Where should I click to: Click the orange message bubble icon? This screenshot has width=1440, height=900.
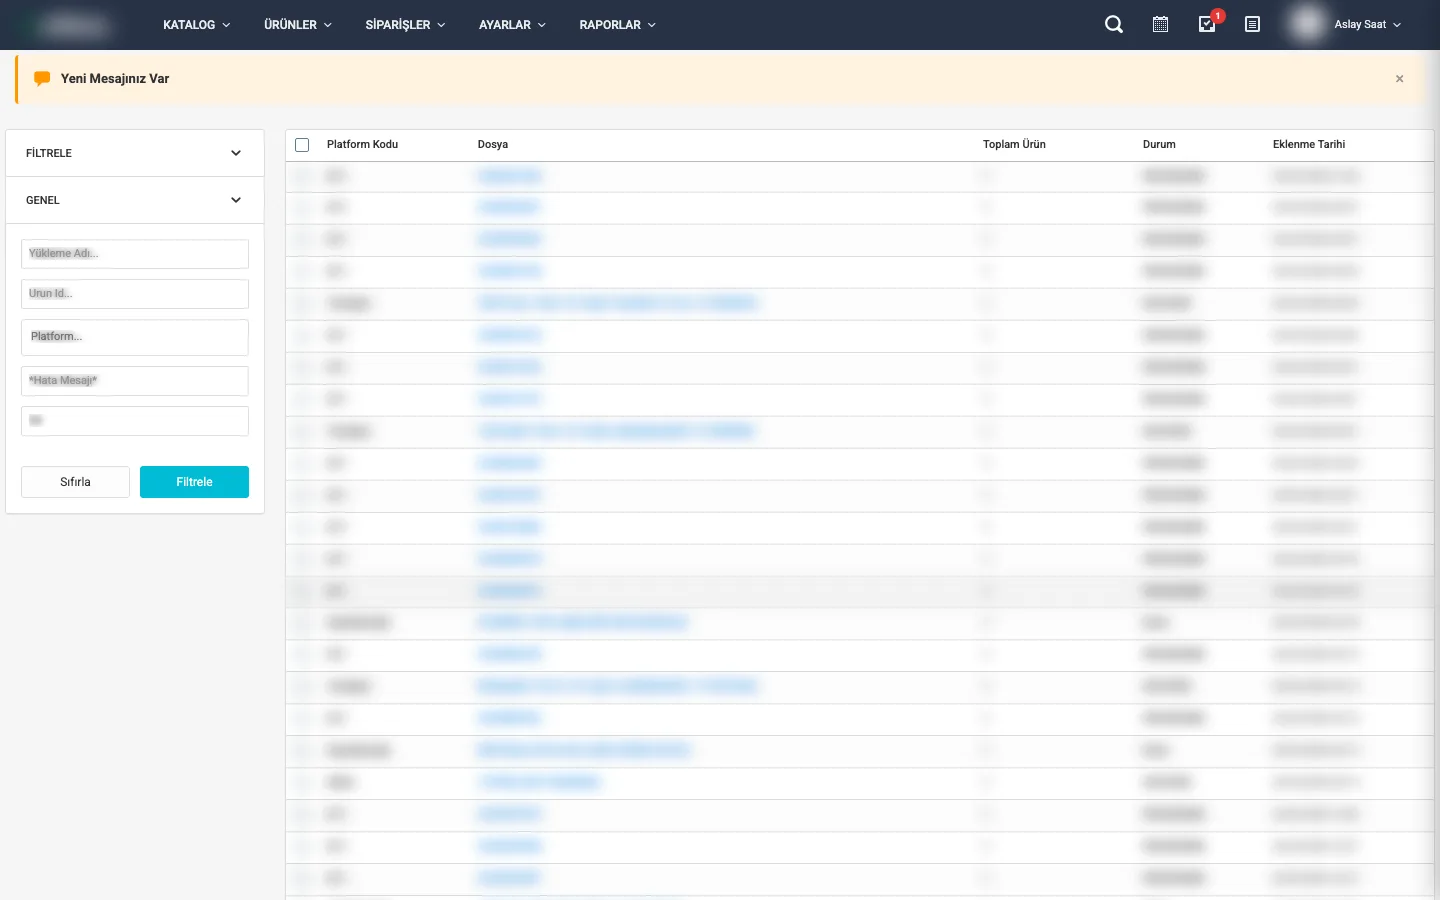[42, 79]
